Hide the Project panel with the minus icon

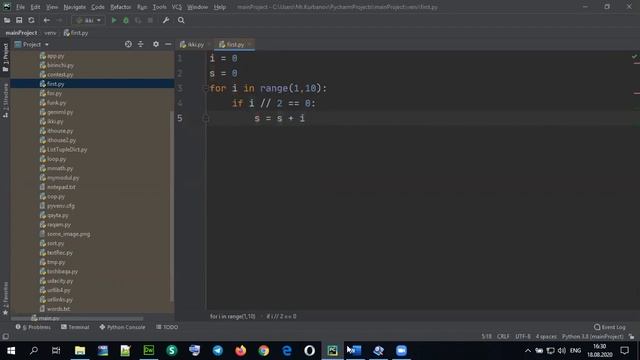[168, 44]
